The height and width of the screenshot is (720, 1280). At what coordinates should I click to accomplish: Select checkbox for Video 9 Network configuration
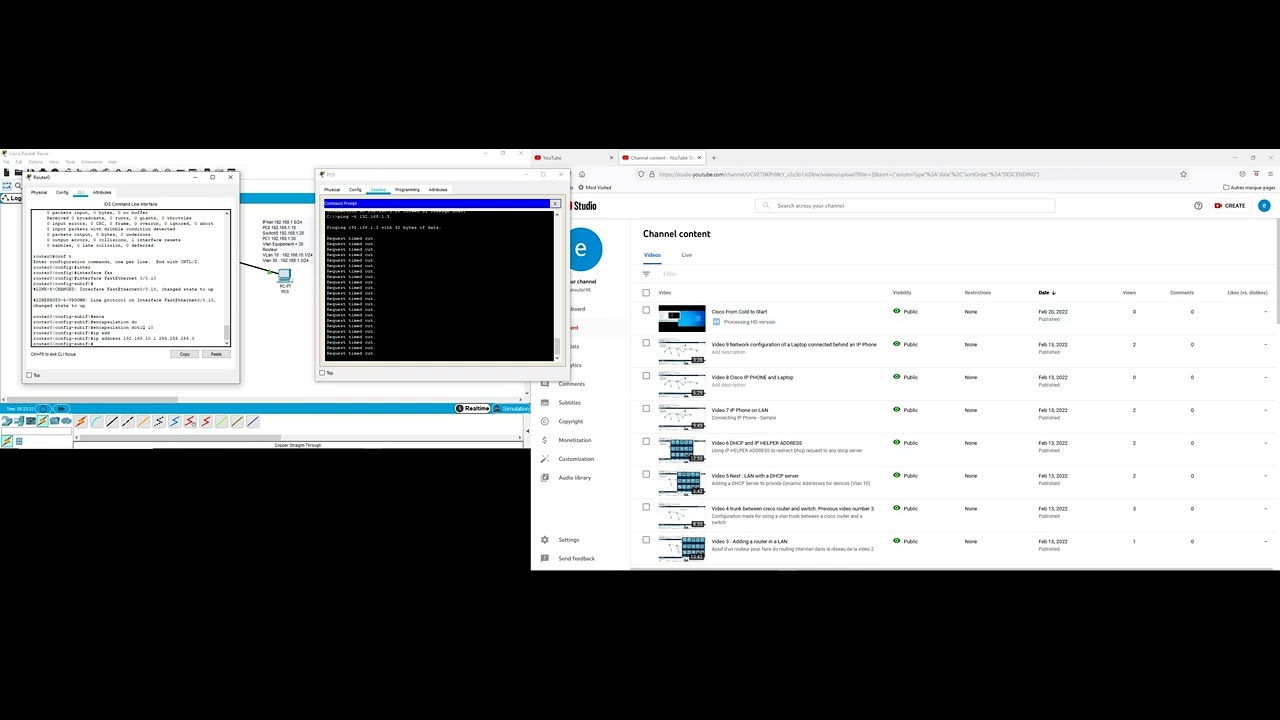(x=646, y=343)
